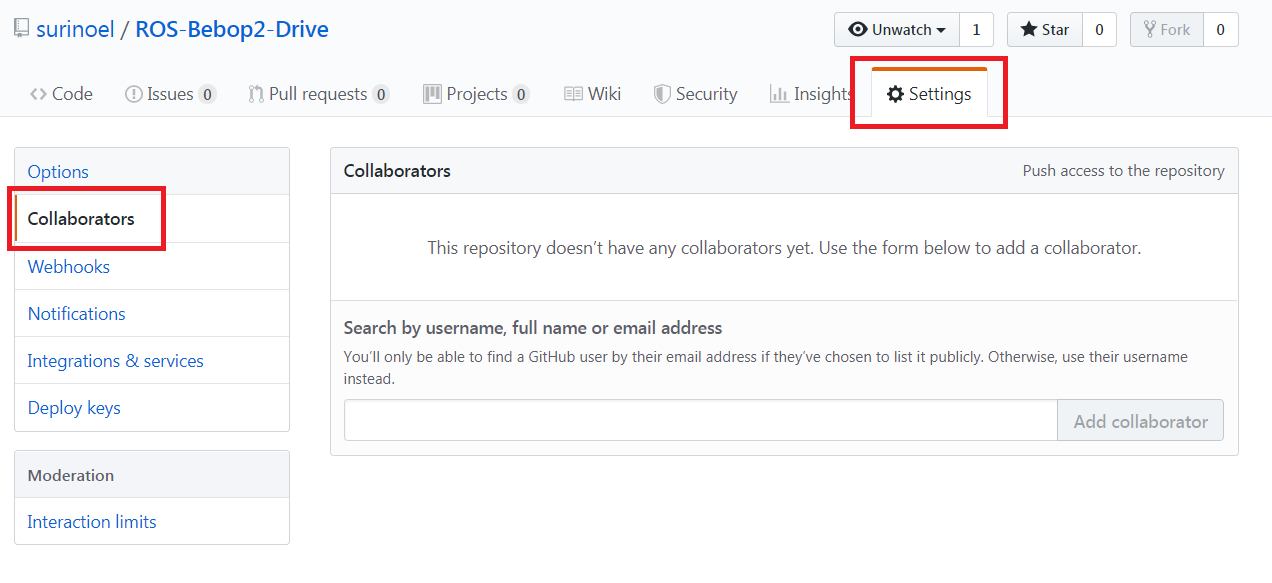Image resolution: width=1272 pixels, height=583 pixels.
Task: Click the Projects count badge
Action: click(521, 95)
